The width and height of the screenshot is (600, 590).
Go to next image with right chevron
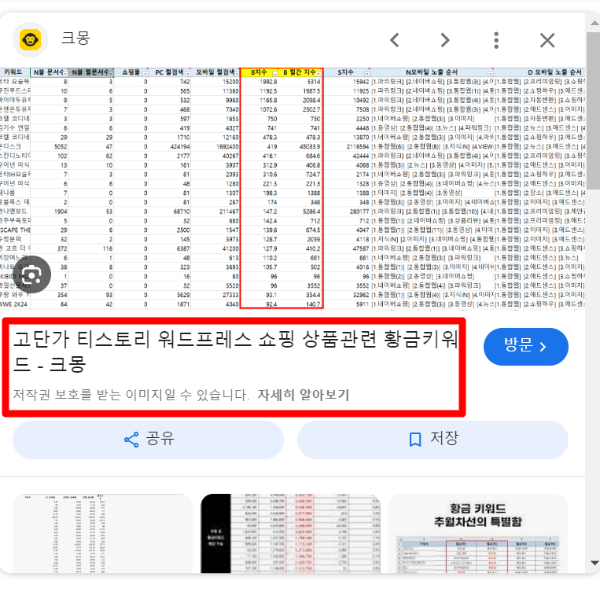[x=445, y=40]
